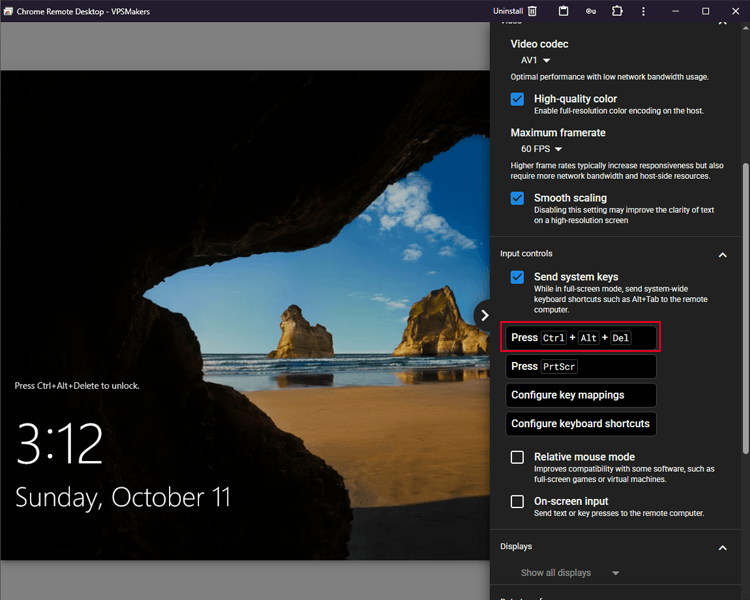
Task: Click the 'On-screen input' label
Action: (x=571, y=501)
